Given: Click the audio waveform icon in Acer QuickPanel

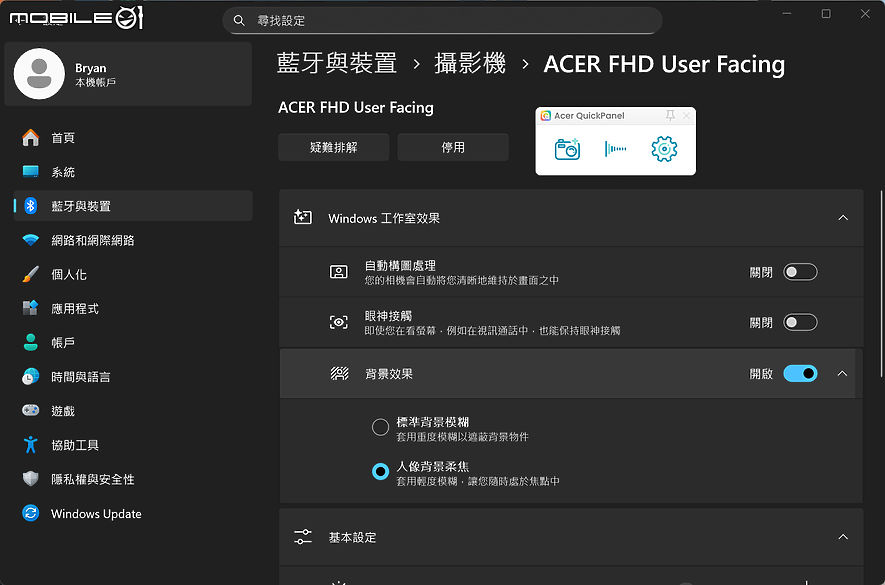Looking at the screenshot, I should click(x=615, y=149).
